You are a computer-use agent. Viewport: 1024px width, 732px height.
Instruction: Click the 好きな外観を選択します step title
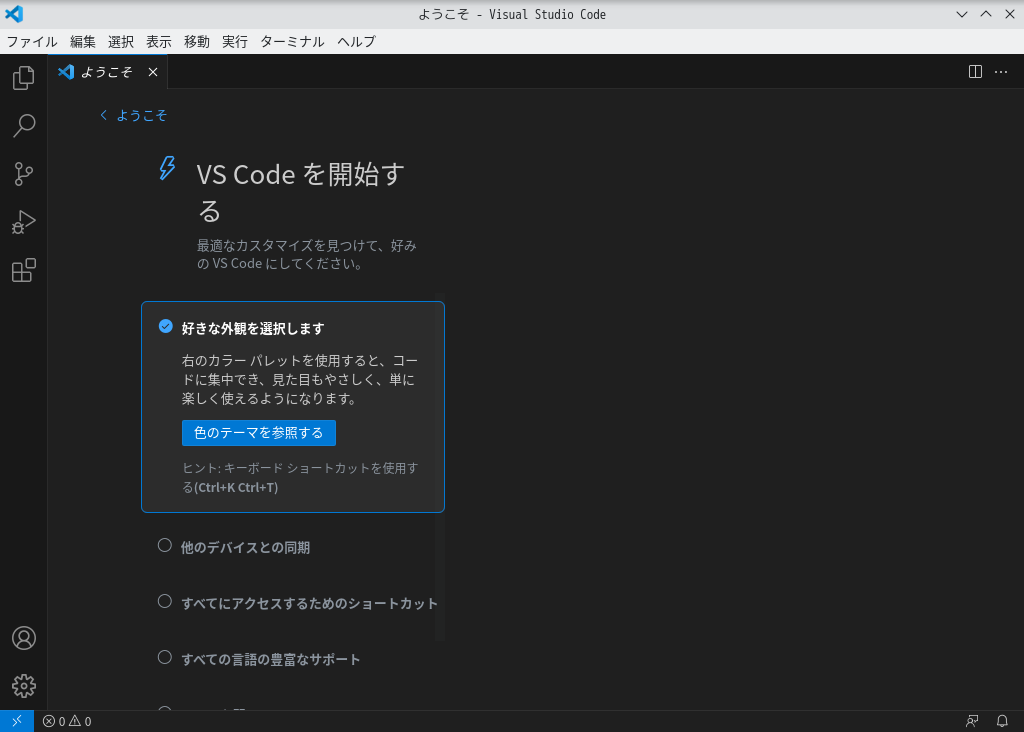point(253,328)
